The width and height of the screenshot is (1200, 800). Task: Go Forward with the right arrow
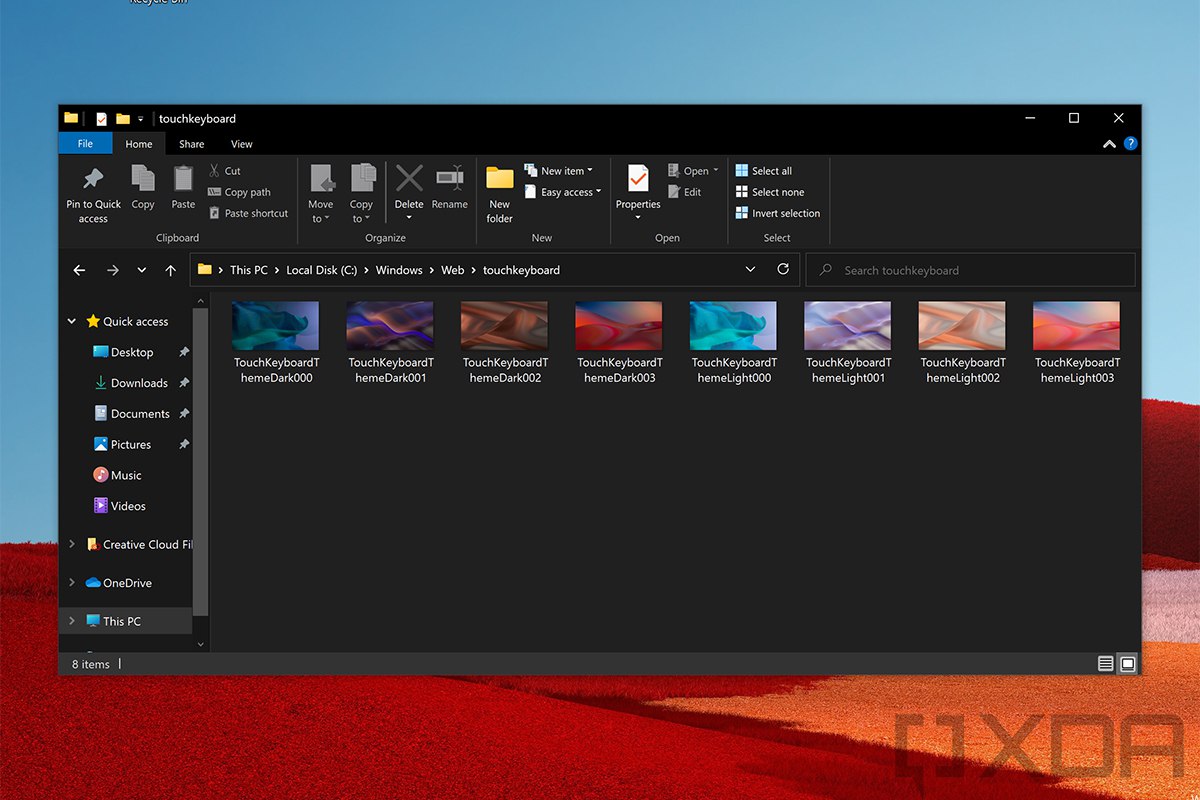pyautogui.click(x=112, y=270)
